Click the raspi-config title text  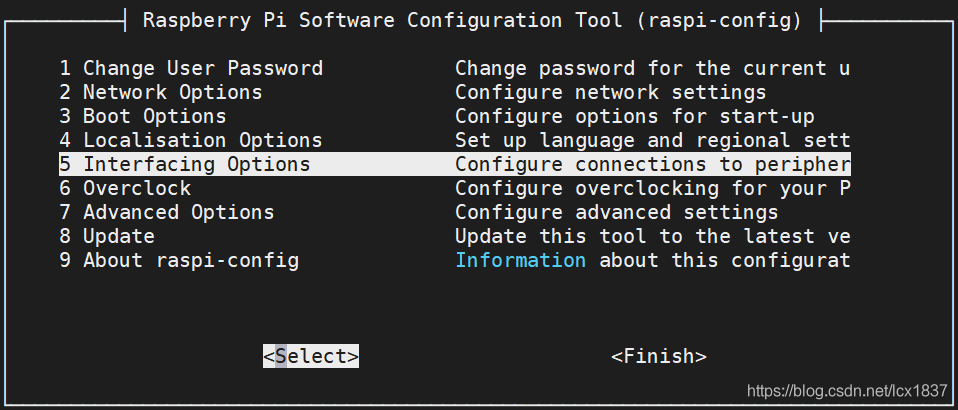472,20
